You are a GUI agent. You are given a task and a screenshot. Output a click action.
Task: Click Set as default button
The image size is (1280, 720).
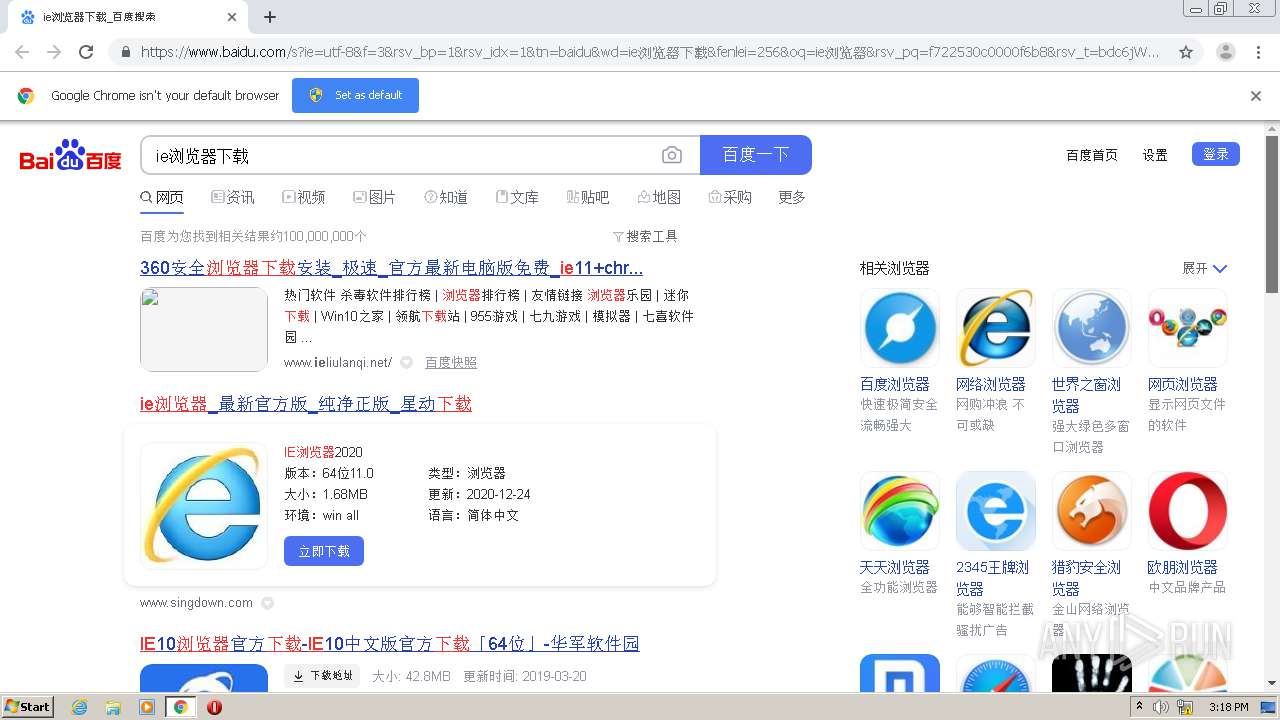(x=355, y=96)
